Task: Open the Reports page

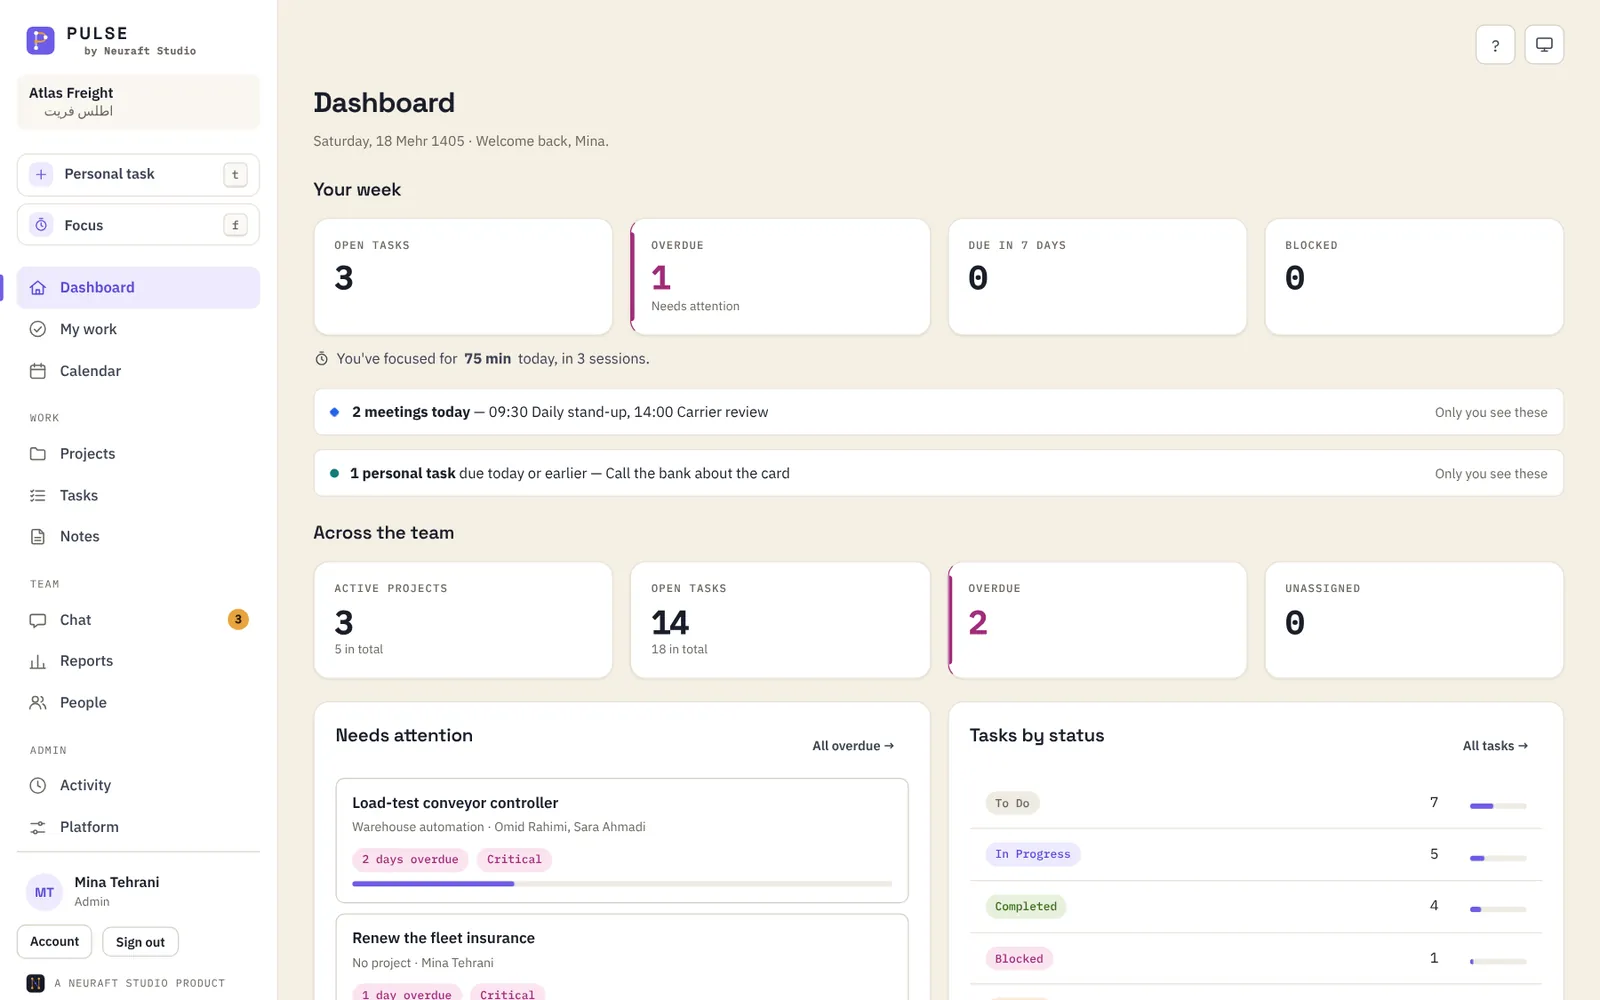Action: 138,661
